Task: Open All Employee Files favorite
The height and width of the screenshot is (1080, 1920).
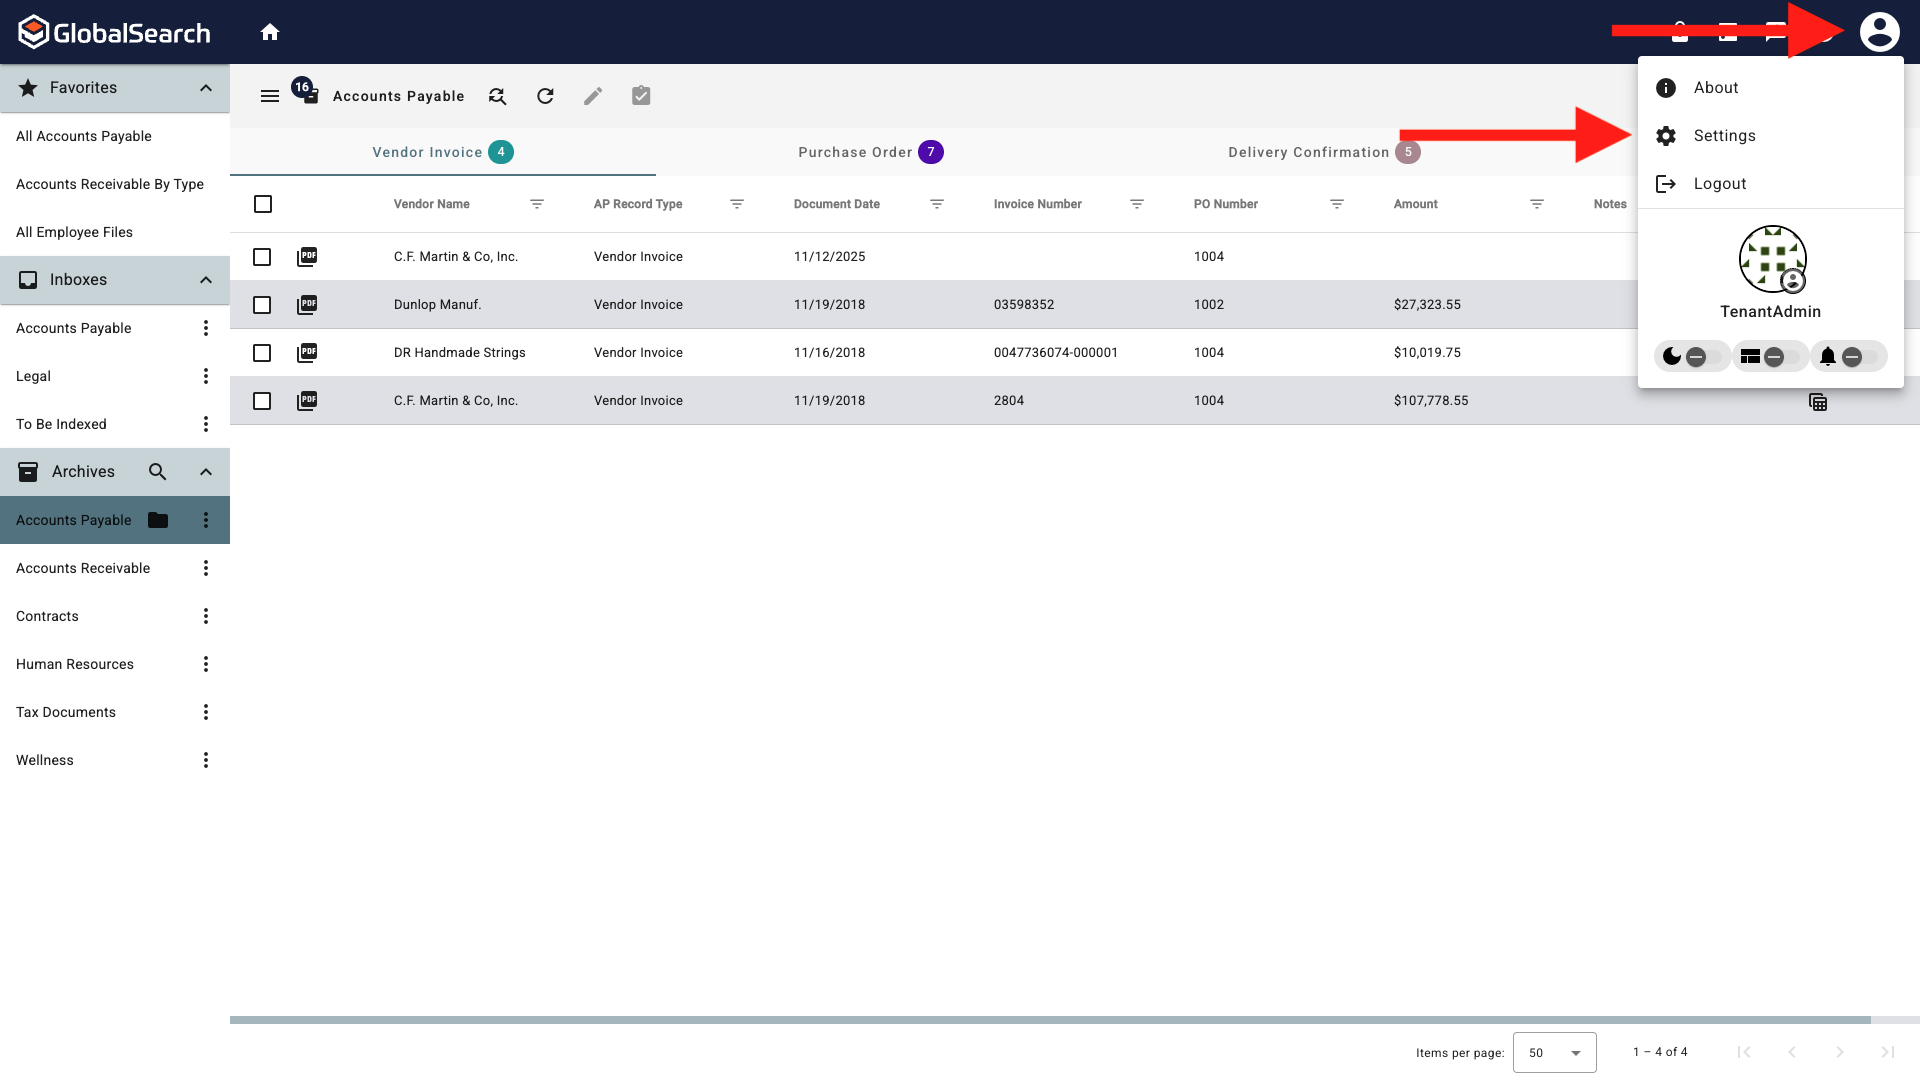Action: [74, 232]
